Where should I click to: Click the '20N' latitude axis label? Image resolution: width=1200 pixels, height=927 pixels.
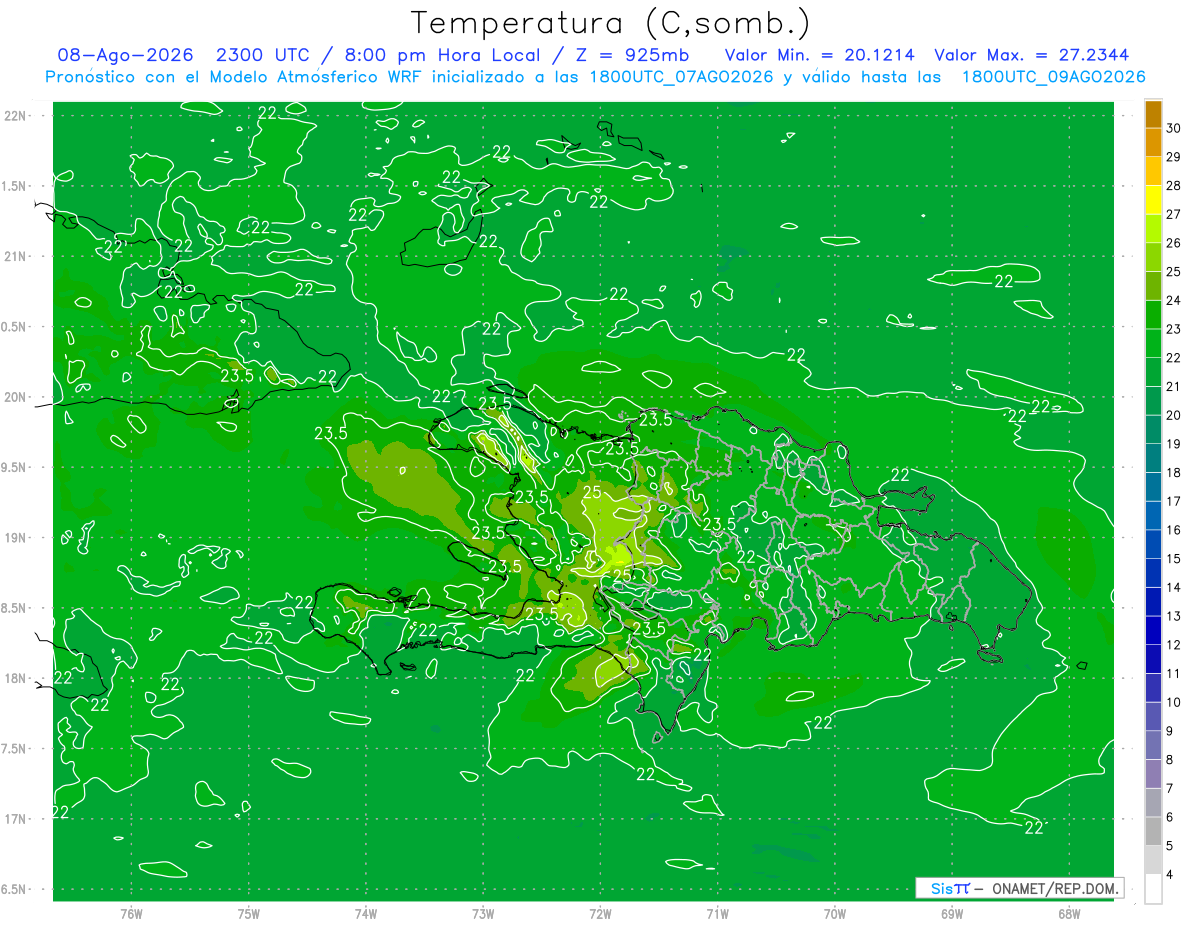(x=16, y=397)
